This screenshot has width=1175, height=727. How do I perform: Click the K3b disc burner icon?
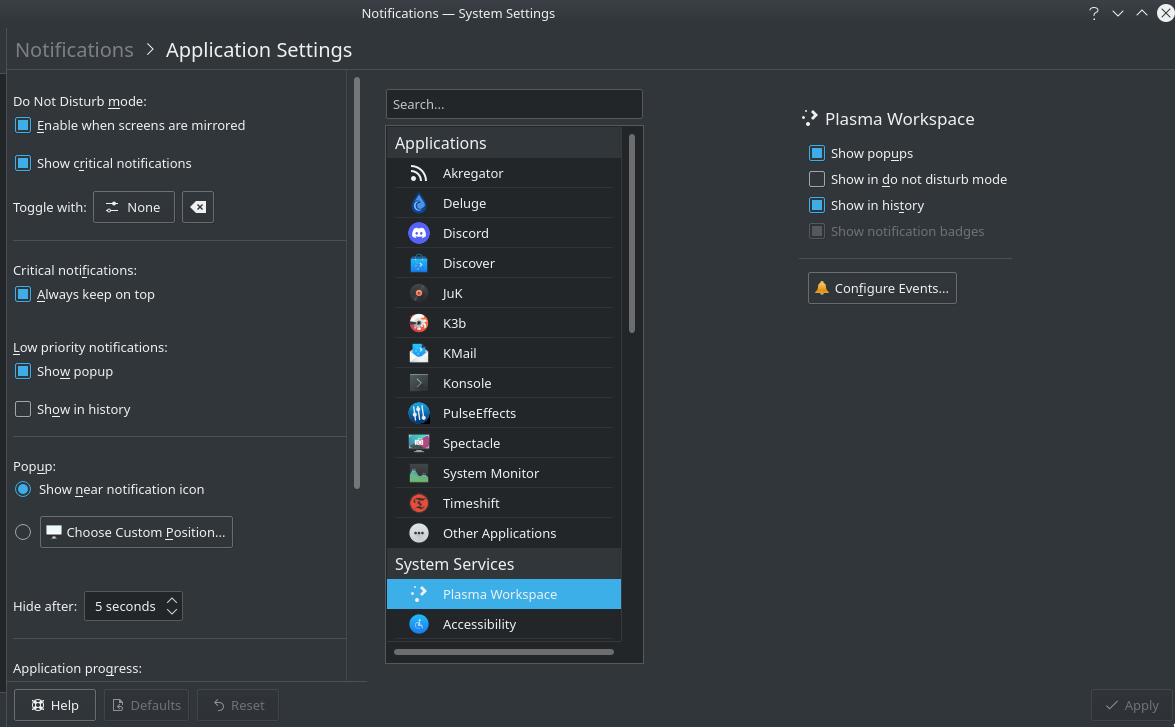click(x=419, y=323)
